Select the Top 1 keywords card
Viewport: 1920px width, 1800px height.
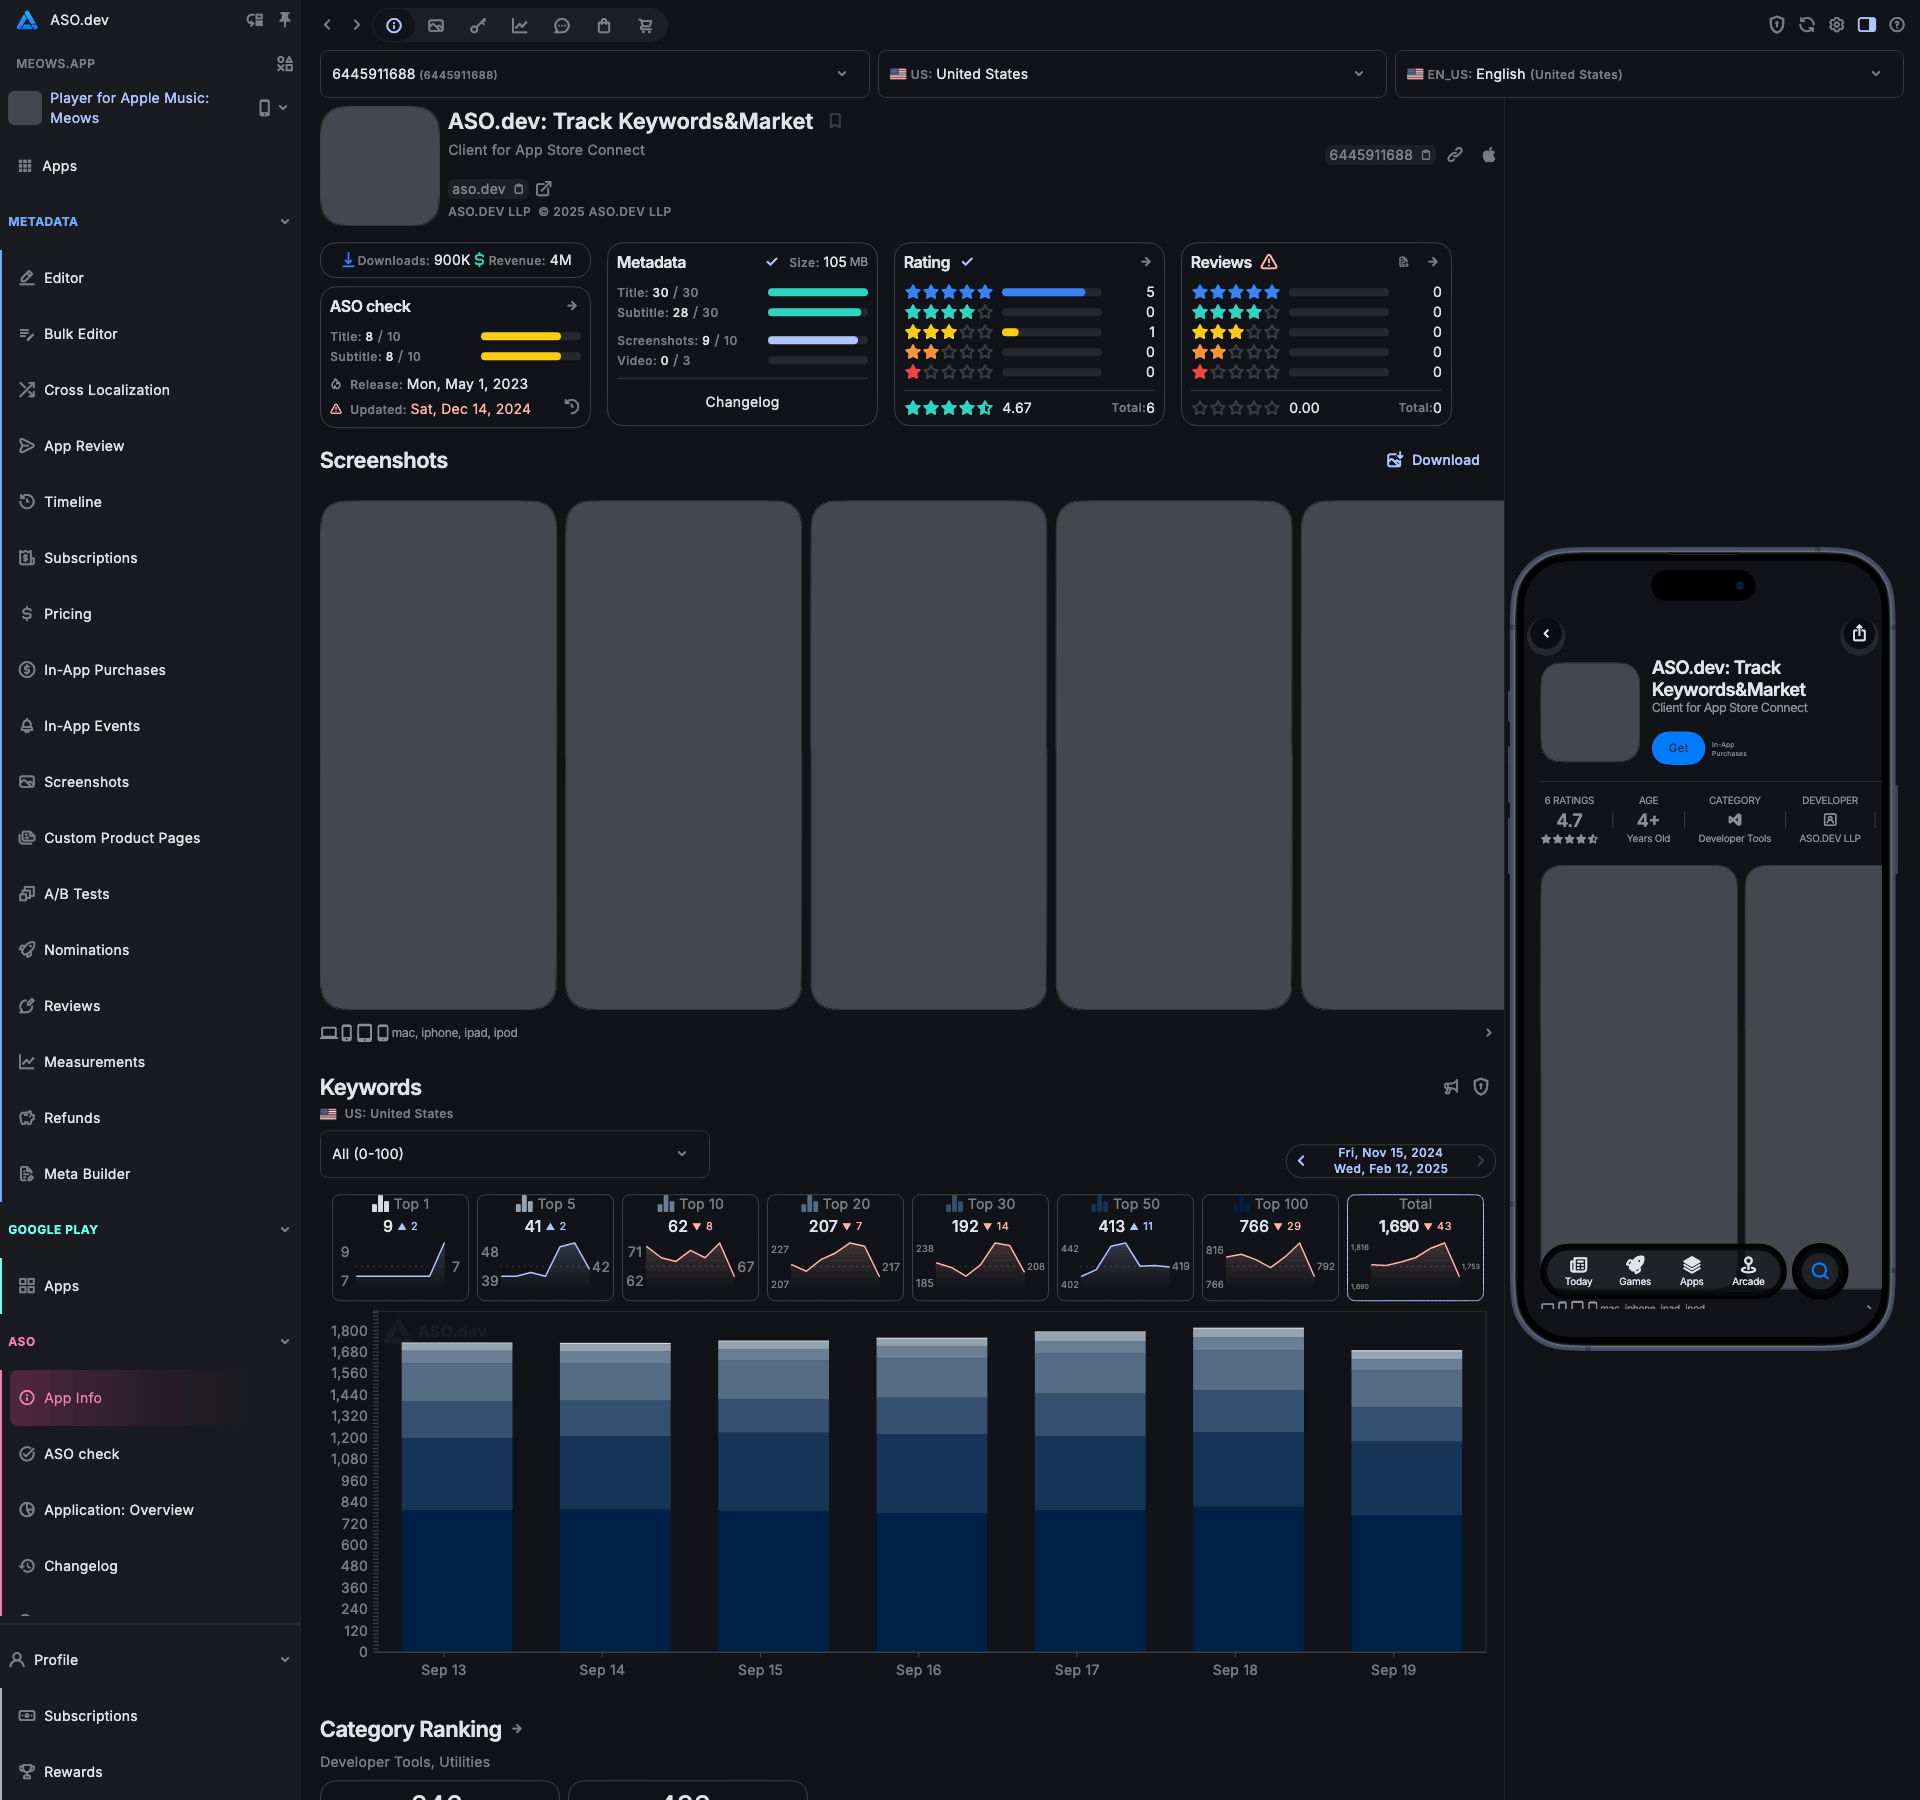coord(400,1247)
